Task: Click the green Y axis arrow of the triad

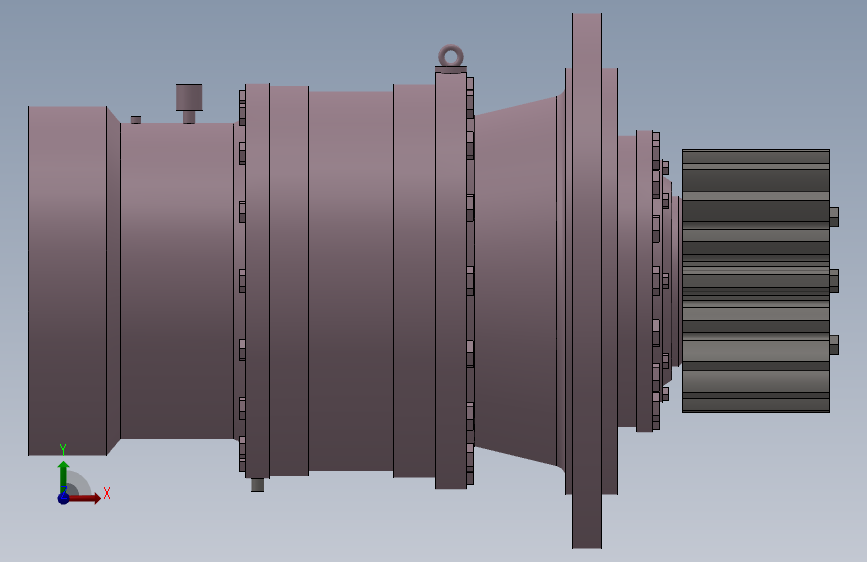Action: tap(64, 476)
